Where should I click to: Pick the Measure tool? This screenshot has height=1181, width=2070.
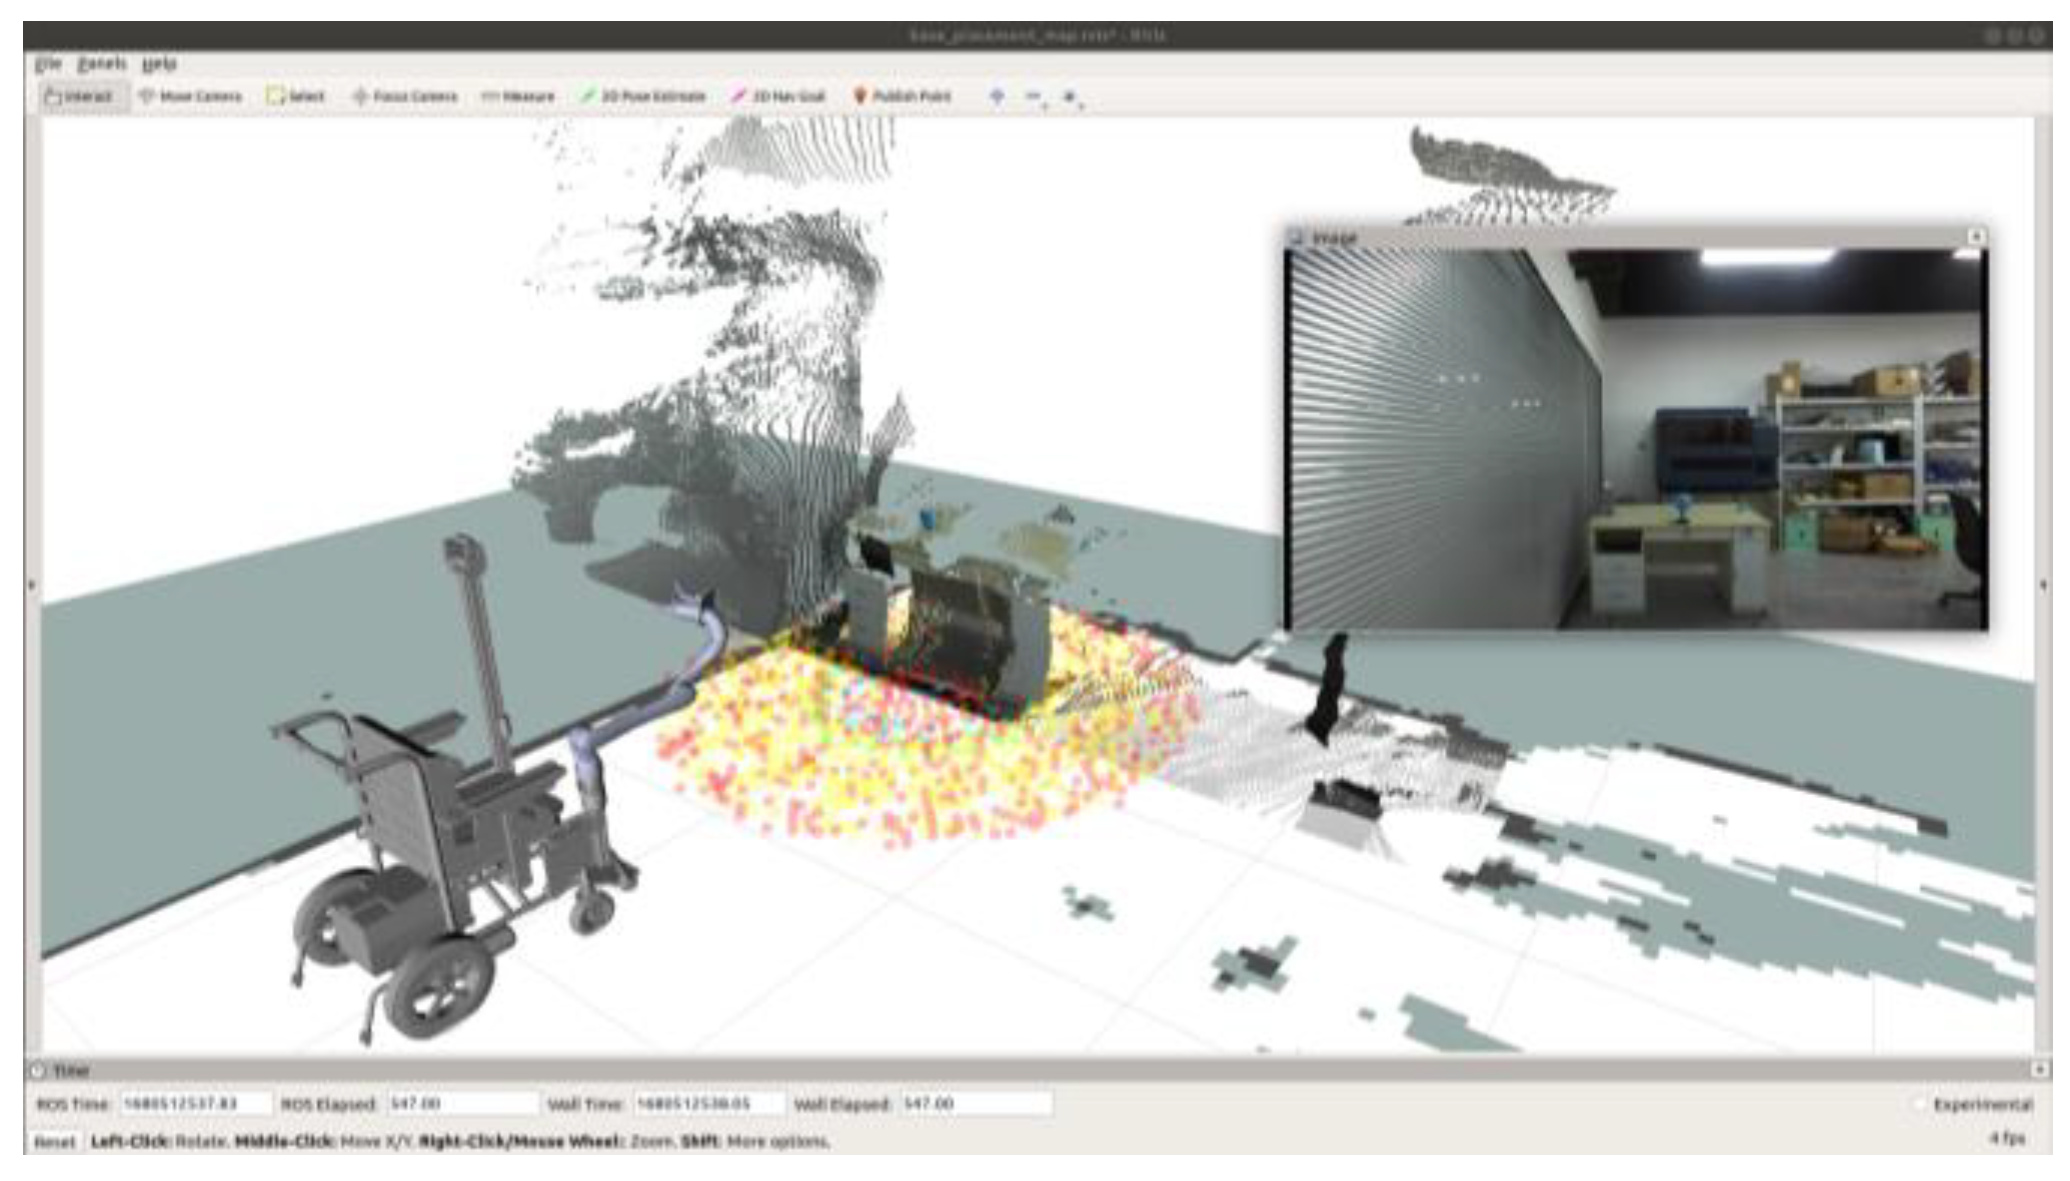click(x=518, y=96)
